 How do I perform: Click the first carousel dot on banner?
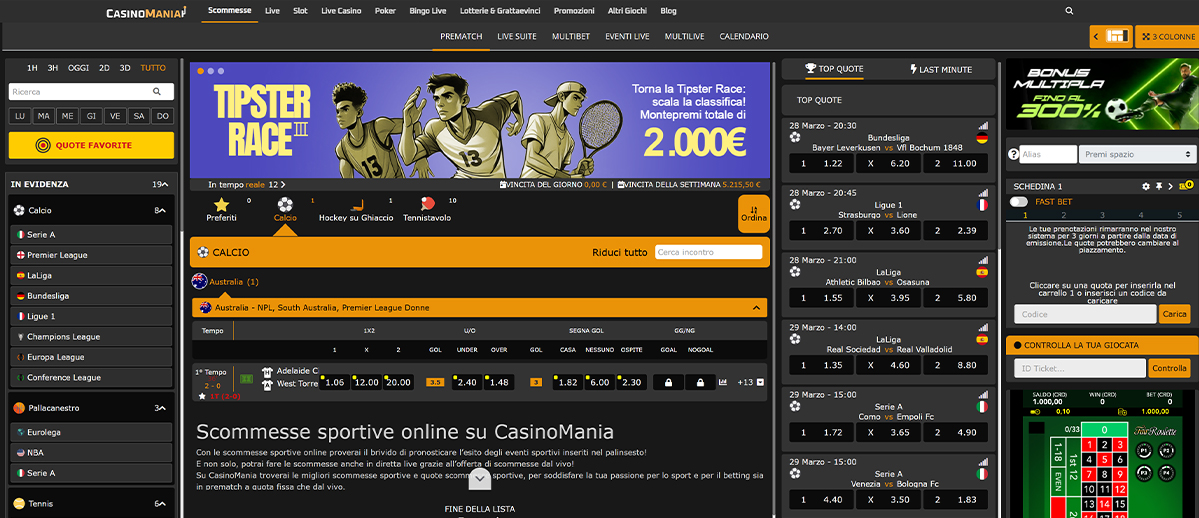(200, 70)
